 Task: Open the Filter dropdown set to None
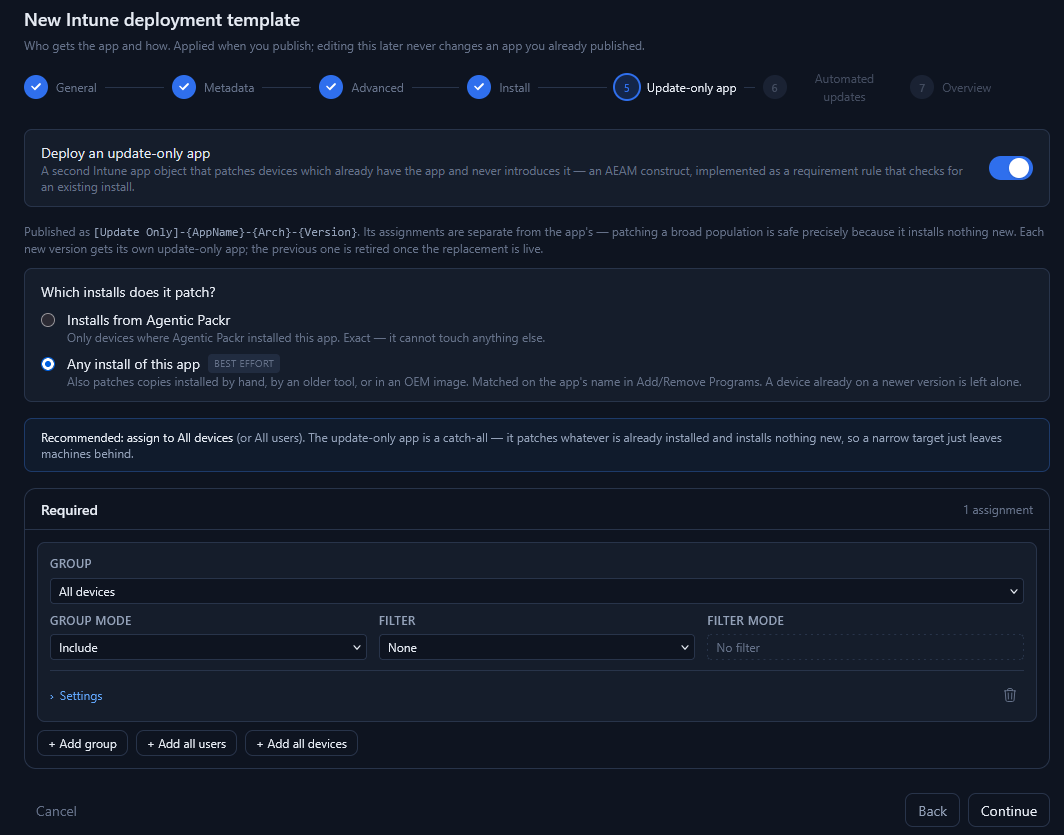pyautogui.click(x=537, y=648)
